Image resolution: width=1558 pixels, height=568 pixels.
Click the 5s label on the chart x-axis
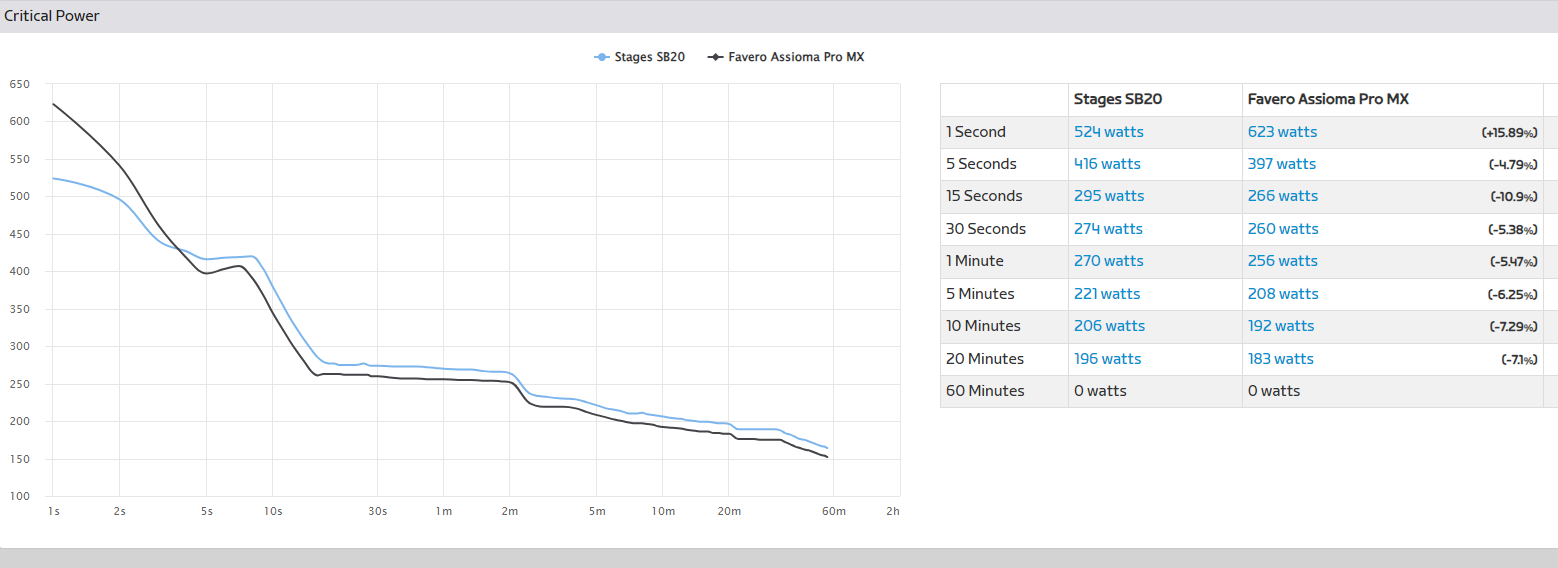click(x=207, y=511)
